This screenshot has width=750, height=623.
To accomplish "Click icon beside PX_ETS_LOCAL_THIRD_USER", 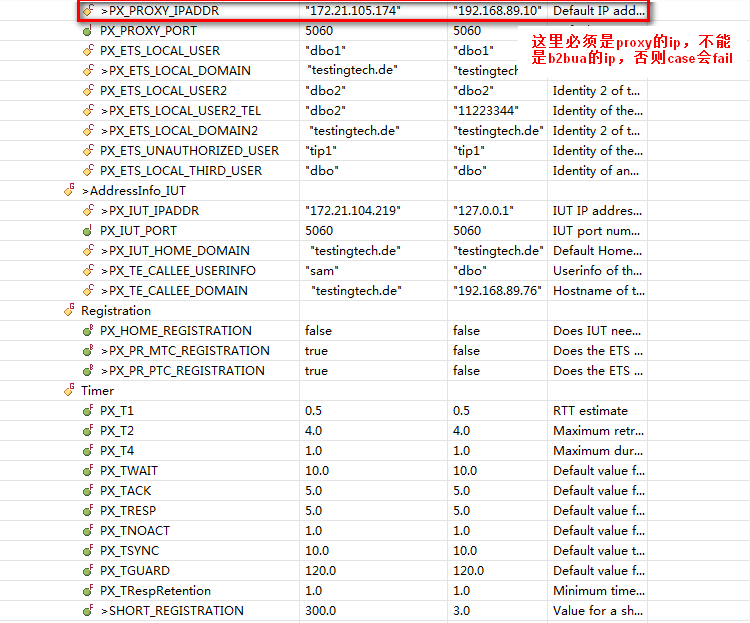I will coord(88,170).
